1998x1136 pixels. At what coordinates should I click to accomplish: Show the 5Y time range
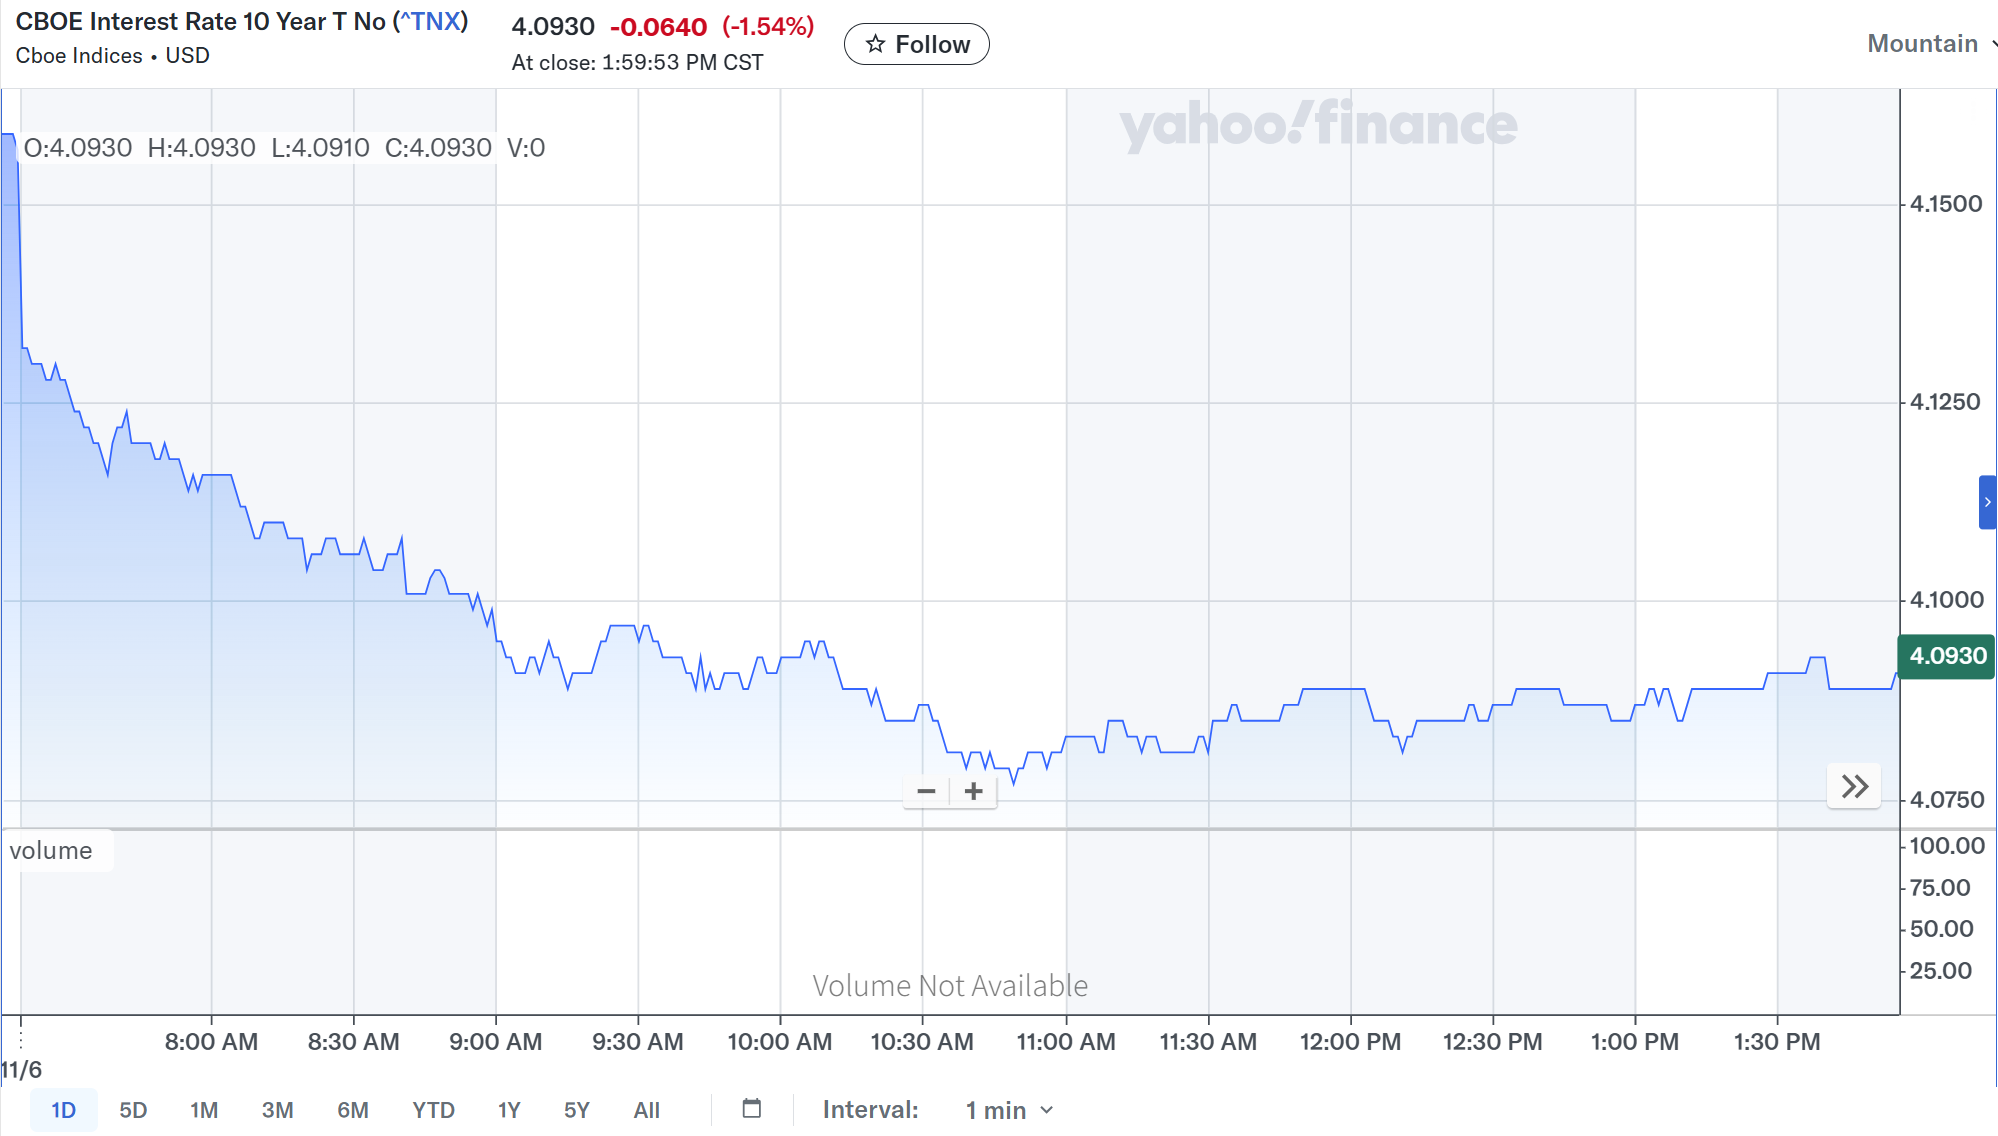point(576,1110)
